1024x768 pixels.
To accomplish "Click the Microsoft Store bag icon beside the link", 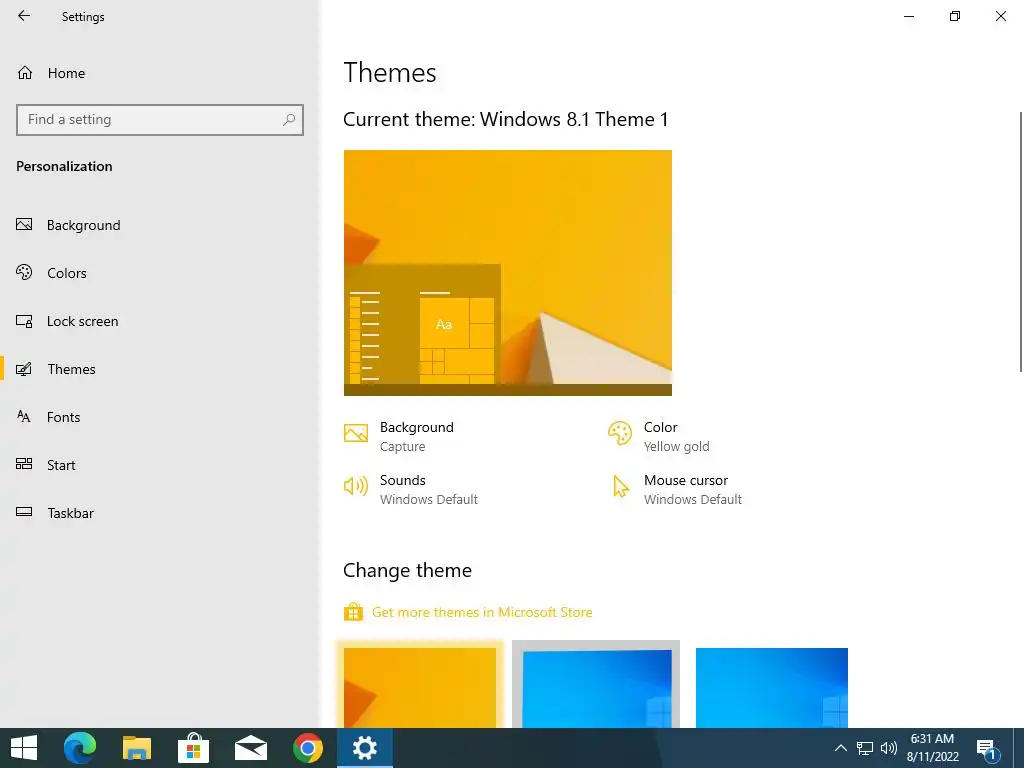I will [353, 612].
